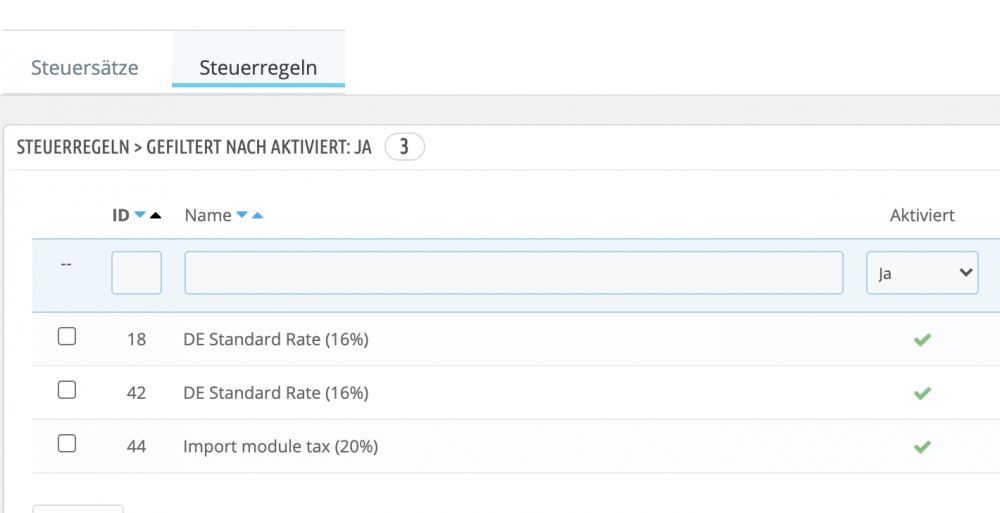Sort Name column ascending arrow

pos(257,216)
